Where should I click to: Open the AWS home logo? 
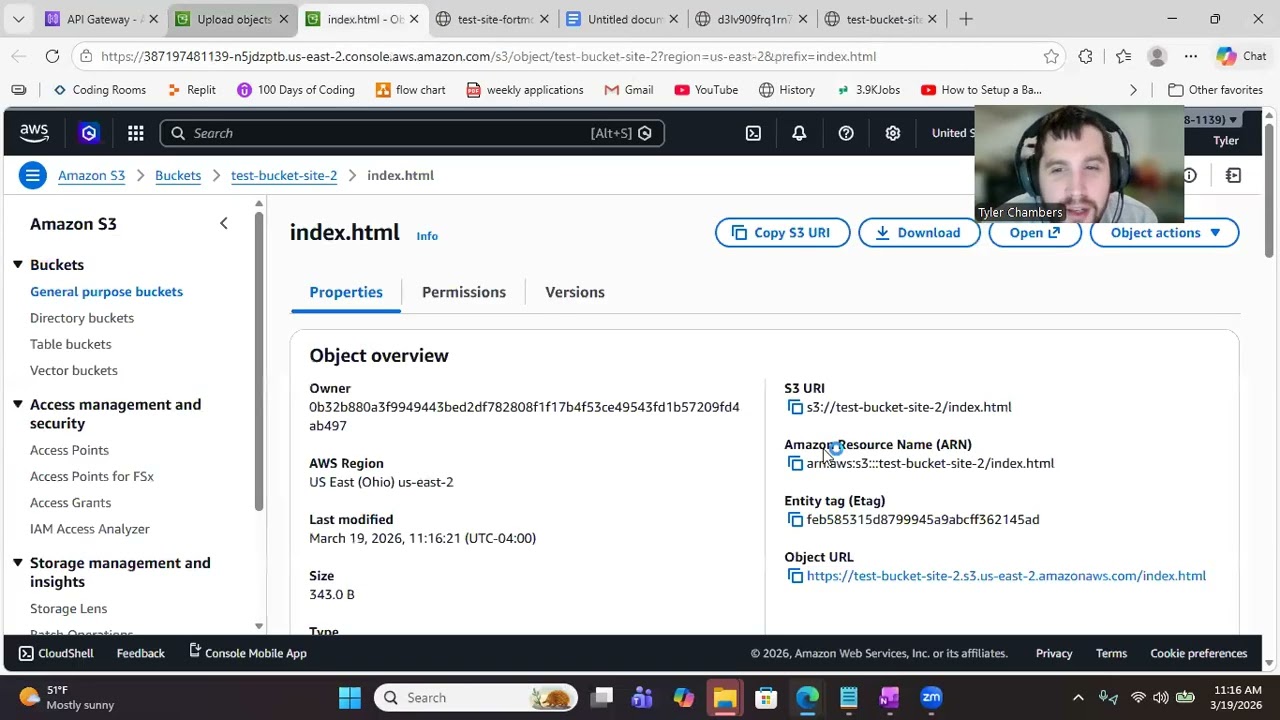tap(34, 133)
